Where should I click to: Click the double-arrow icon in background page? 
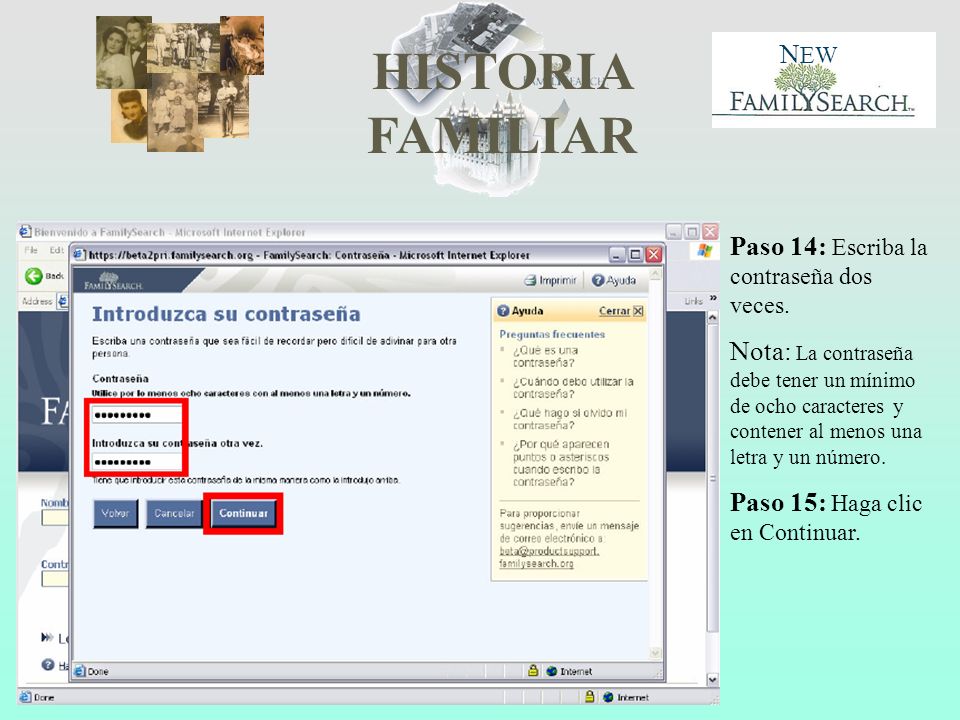(x=47, y=637)
